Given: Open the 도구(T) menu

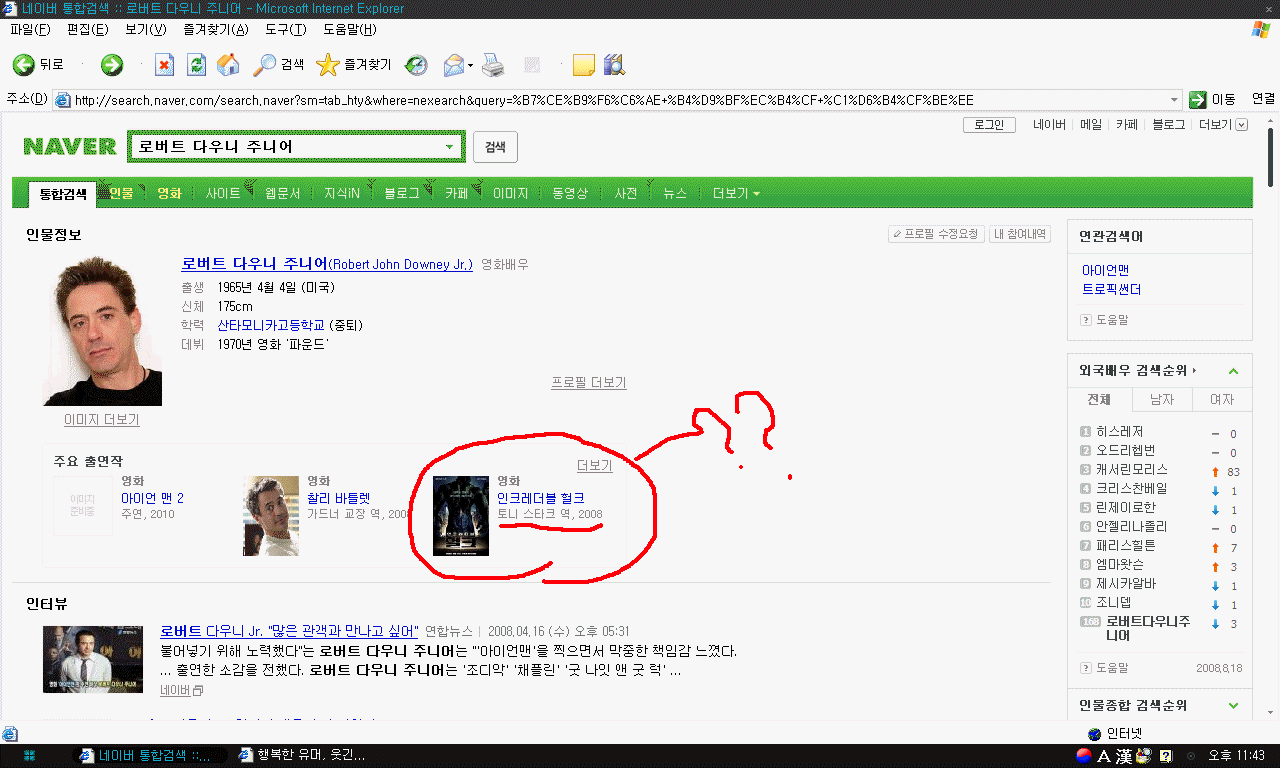Looking at the screenshot, I should 285,30.
